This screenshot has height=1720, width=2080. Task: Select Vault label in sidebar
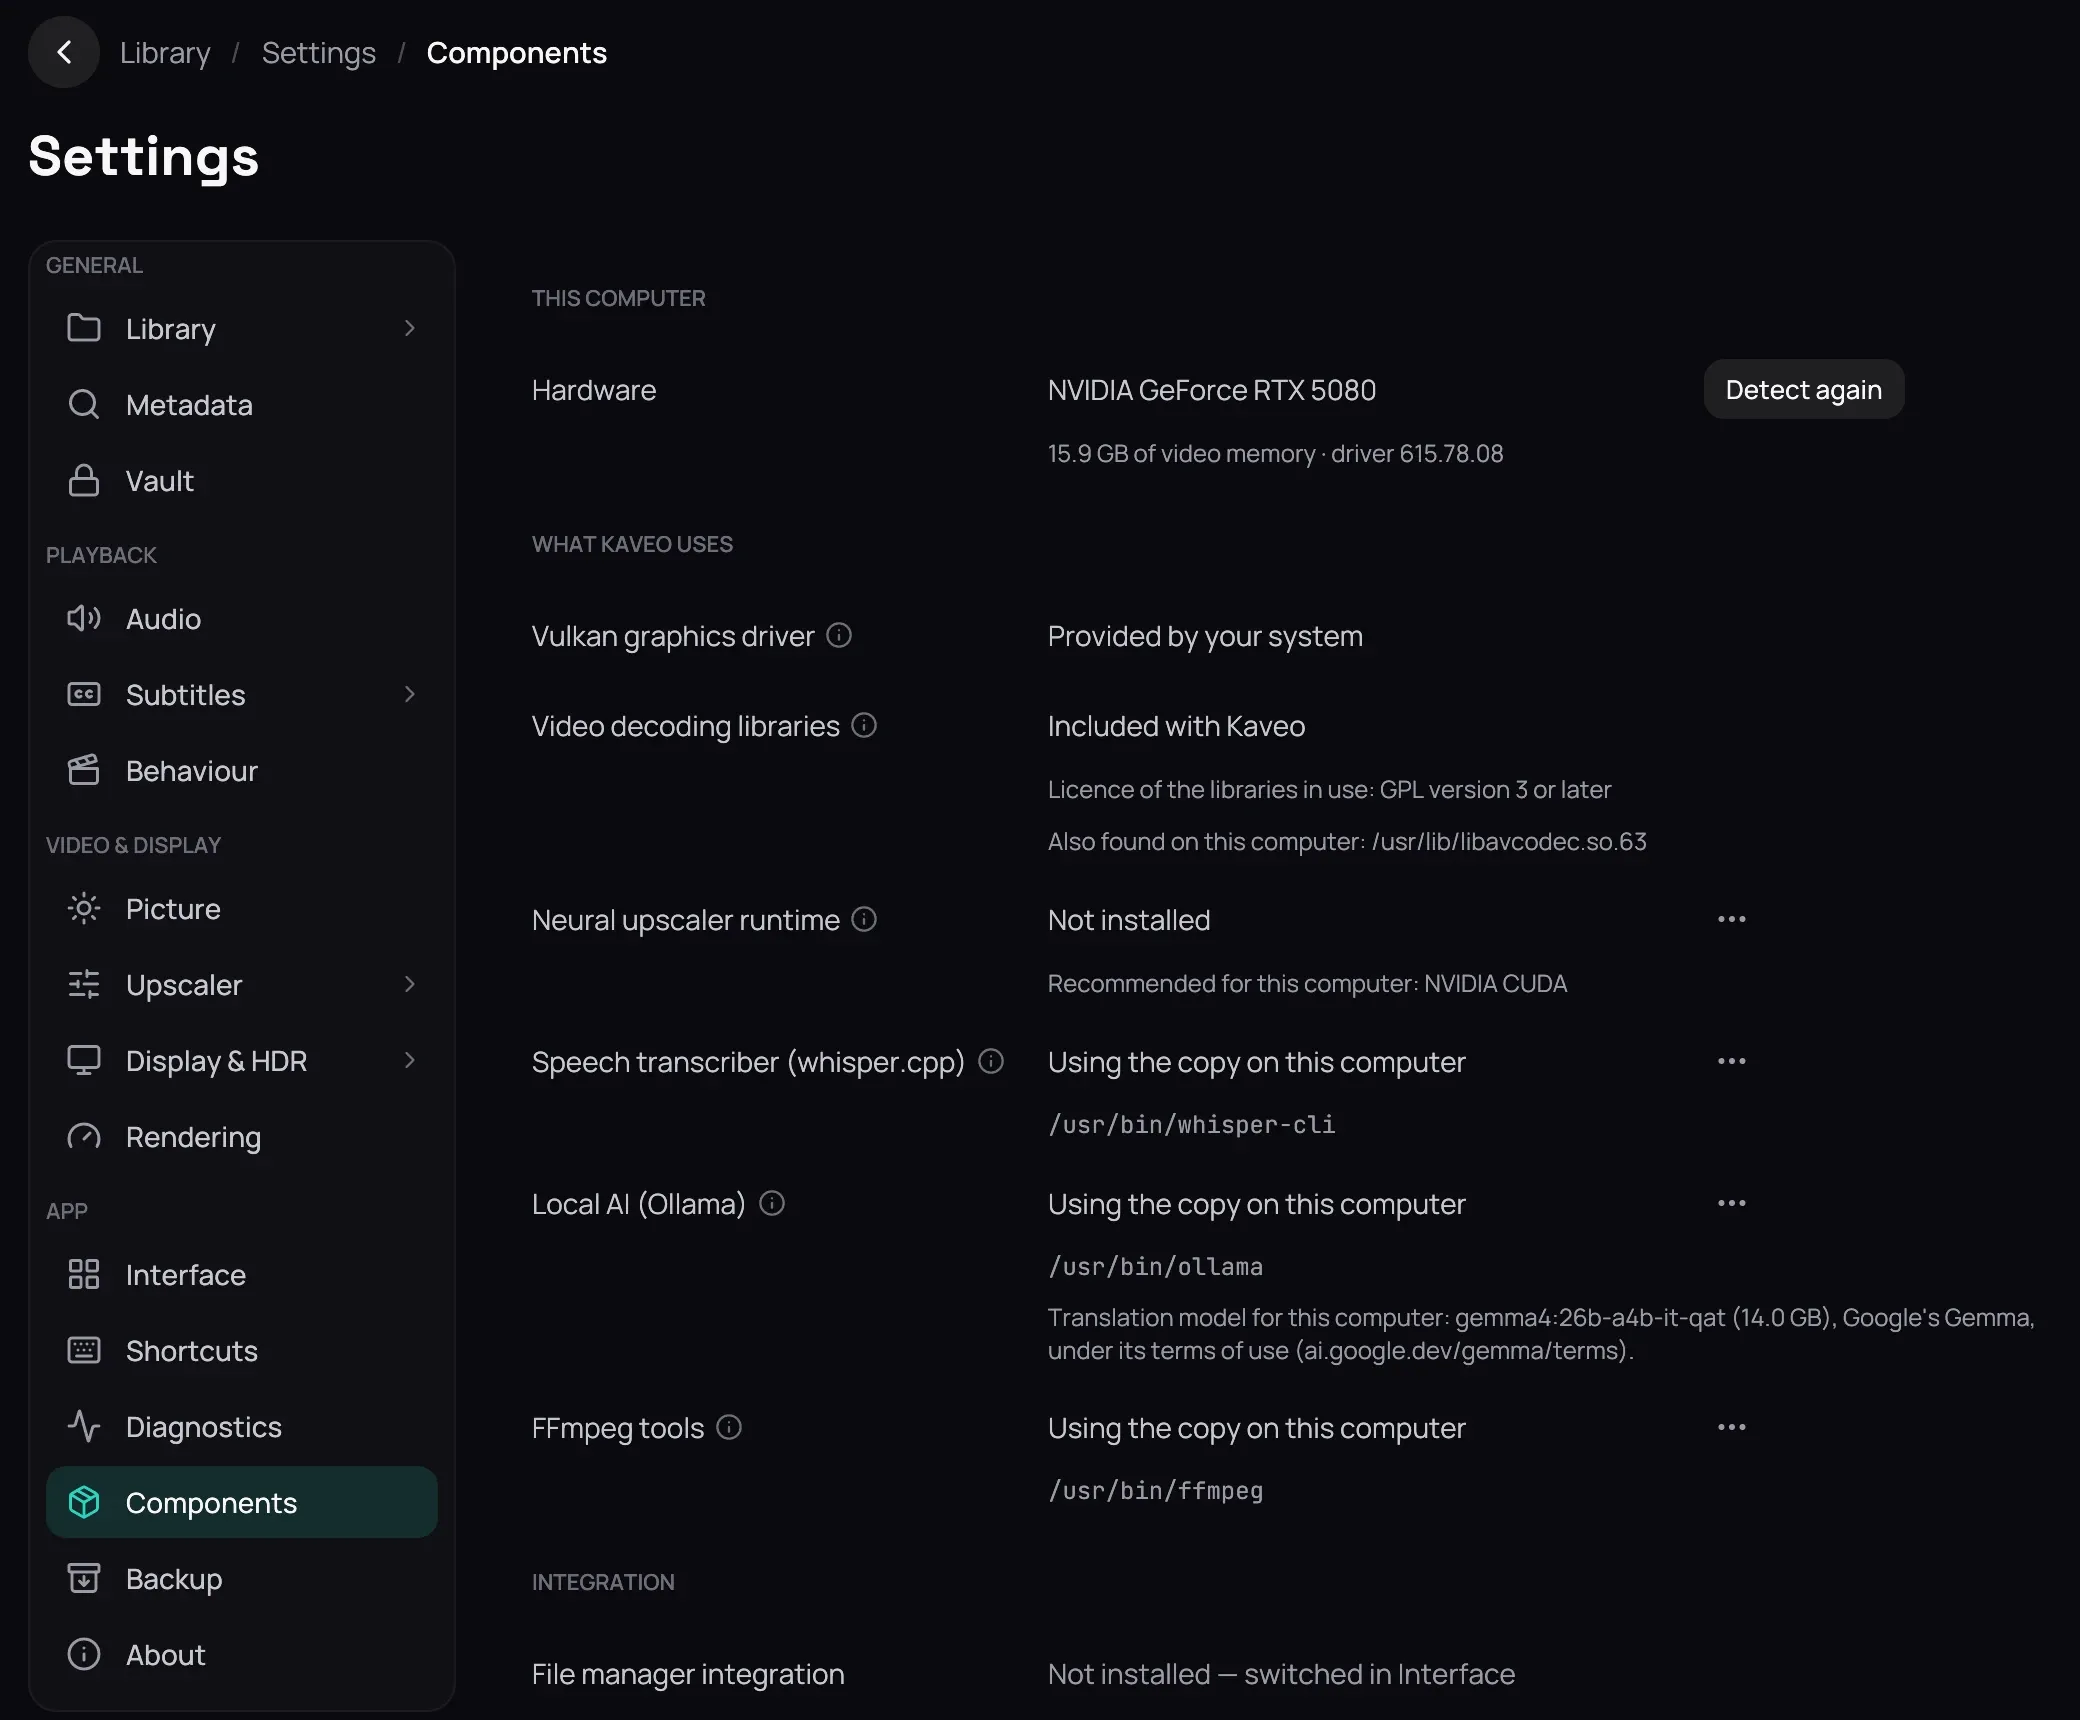[160, 481]
